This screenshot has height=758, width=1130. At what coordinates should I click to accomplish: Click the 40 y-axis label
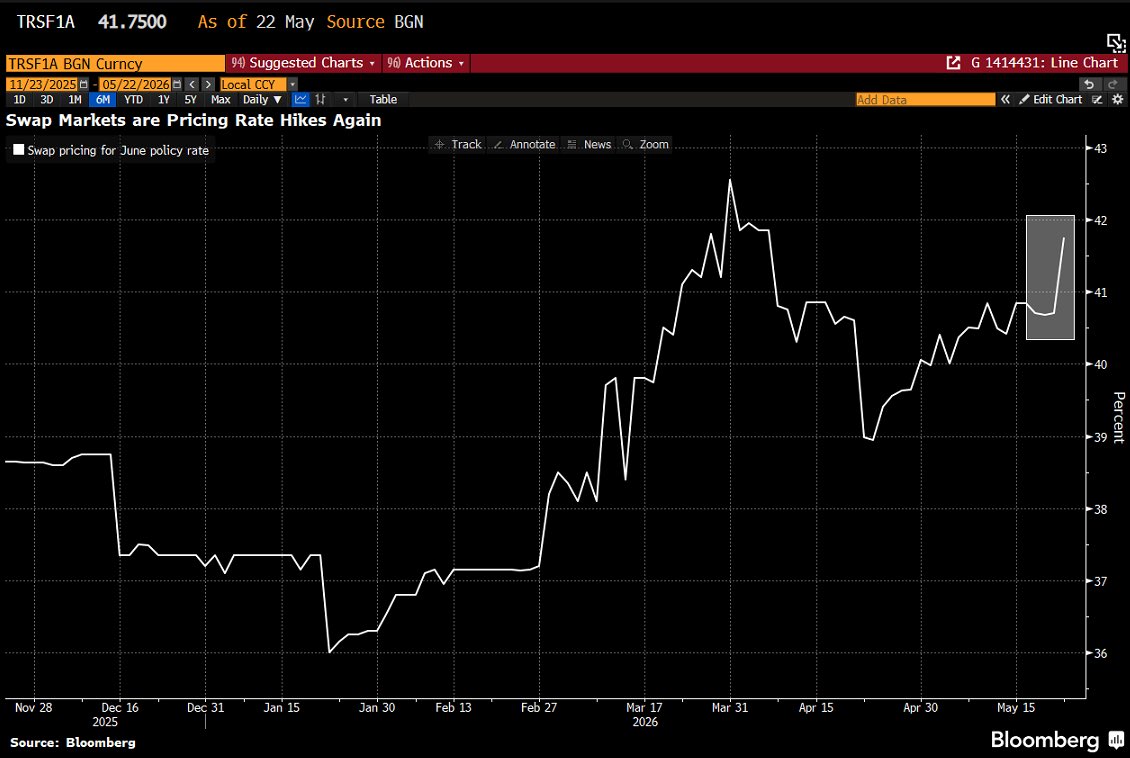tap(1100, 365)
